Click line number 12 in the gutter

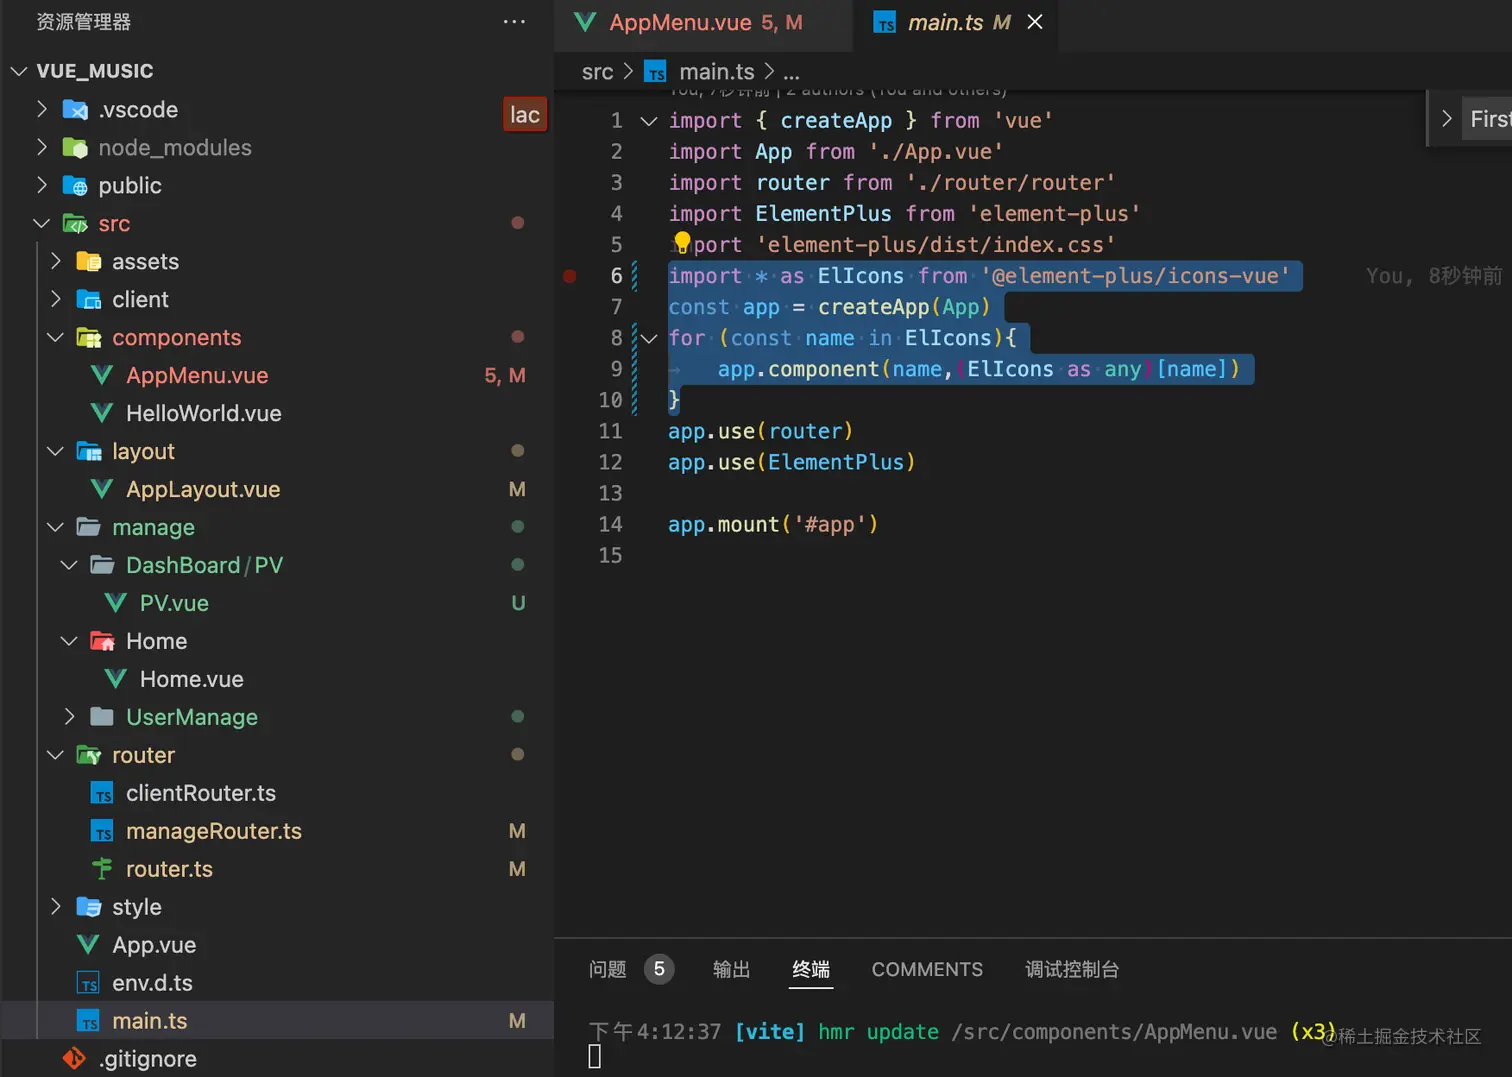(x=610, y=462)
